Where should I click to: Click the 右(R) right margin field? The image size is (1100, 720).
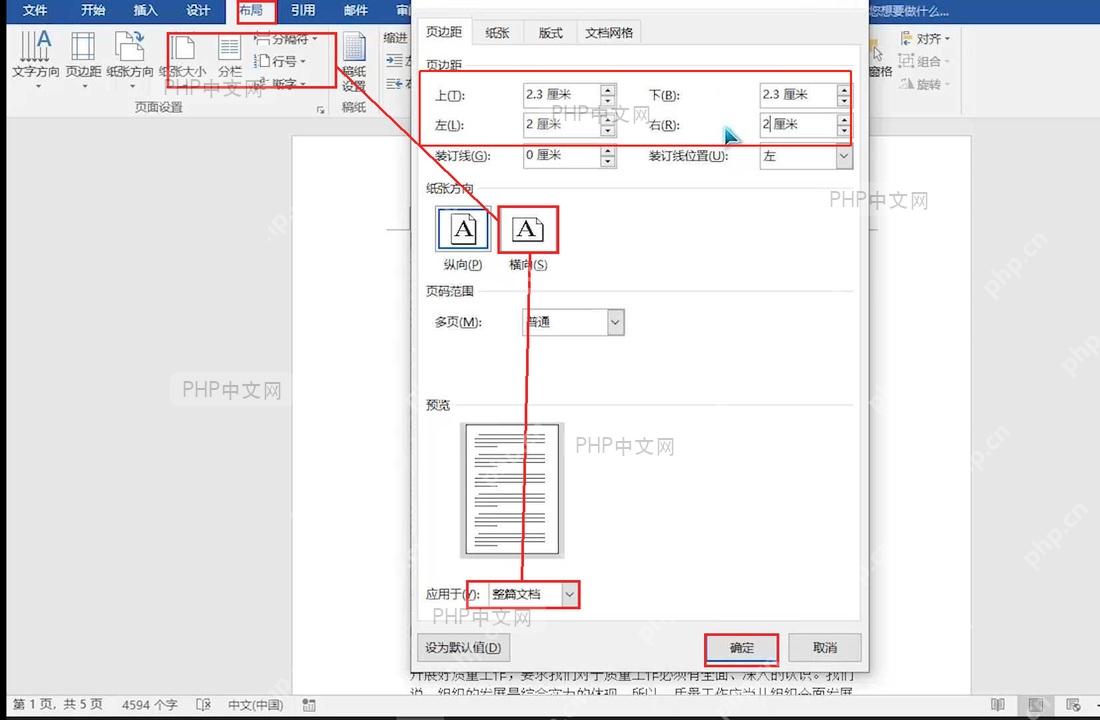click(798, 124)
